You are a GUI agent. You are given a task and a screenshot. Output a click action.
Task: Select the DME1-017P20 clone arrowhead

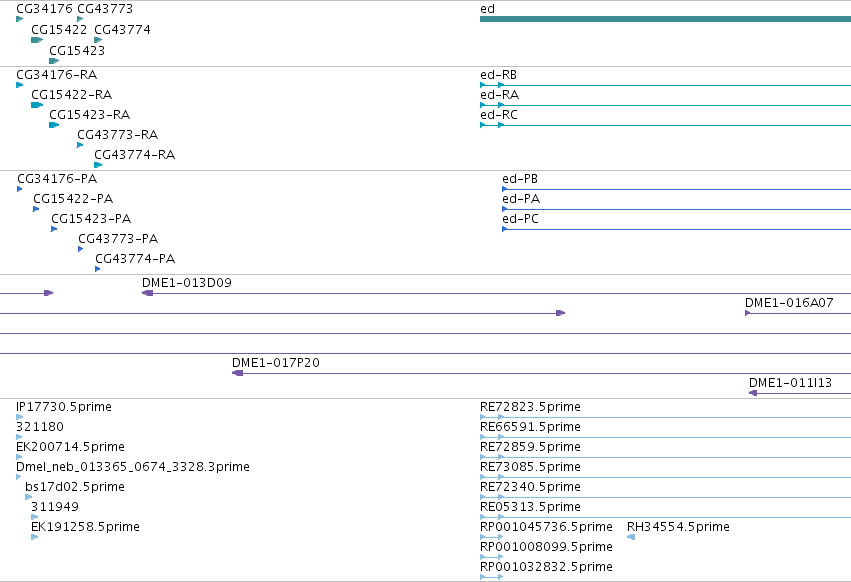click(x=237, y=373)
